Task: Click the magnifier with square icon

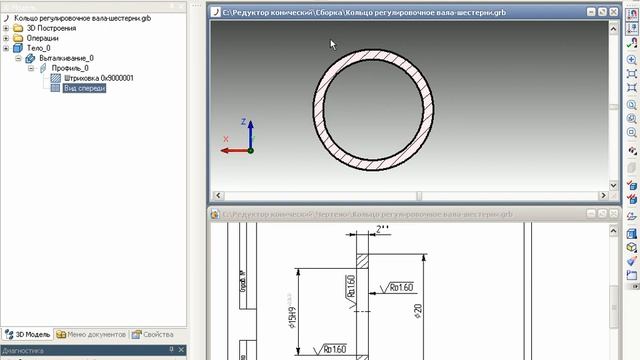Action: [632, 132]
